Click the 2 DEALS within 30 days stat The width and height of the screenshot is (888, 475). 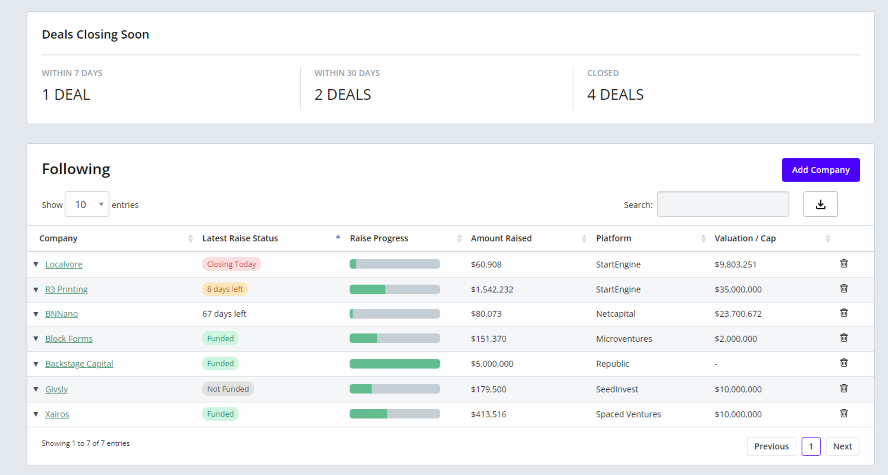point(343,95)
